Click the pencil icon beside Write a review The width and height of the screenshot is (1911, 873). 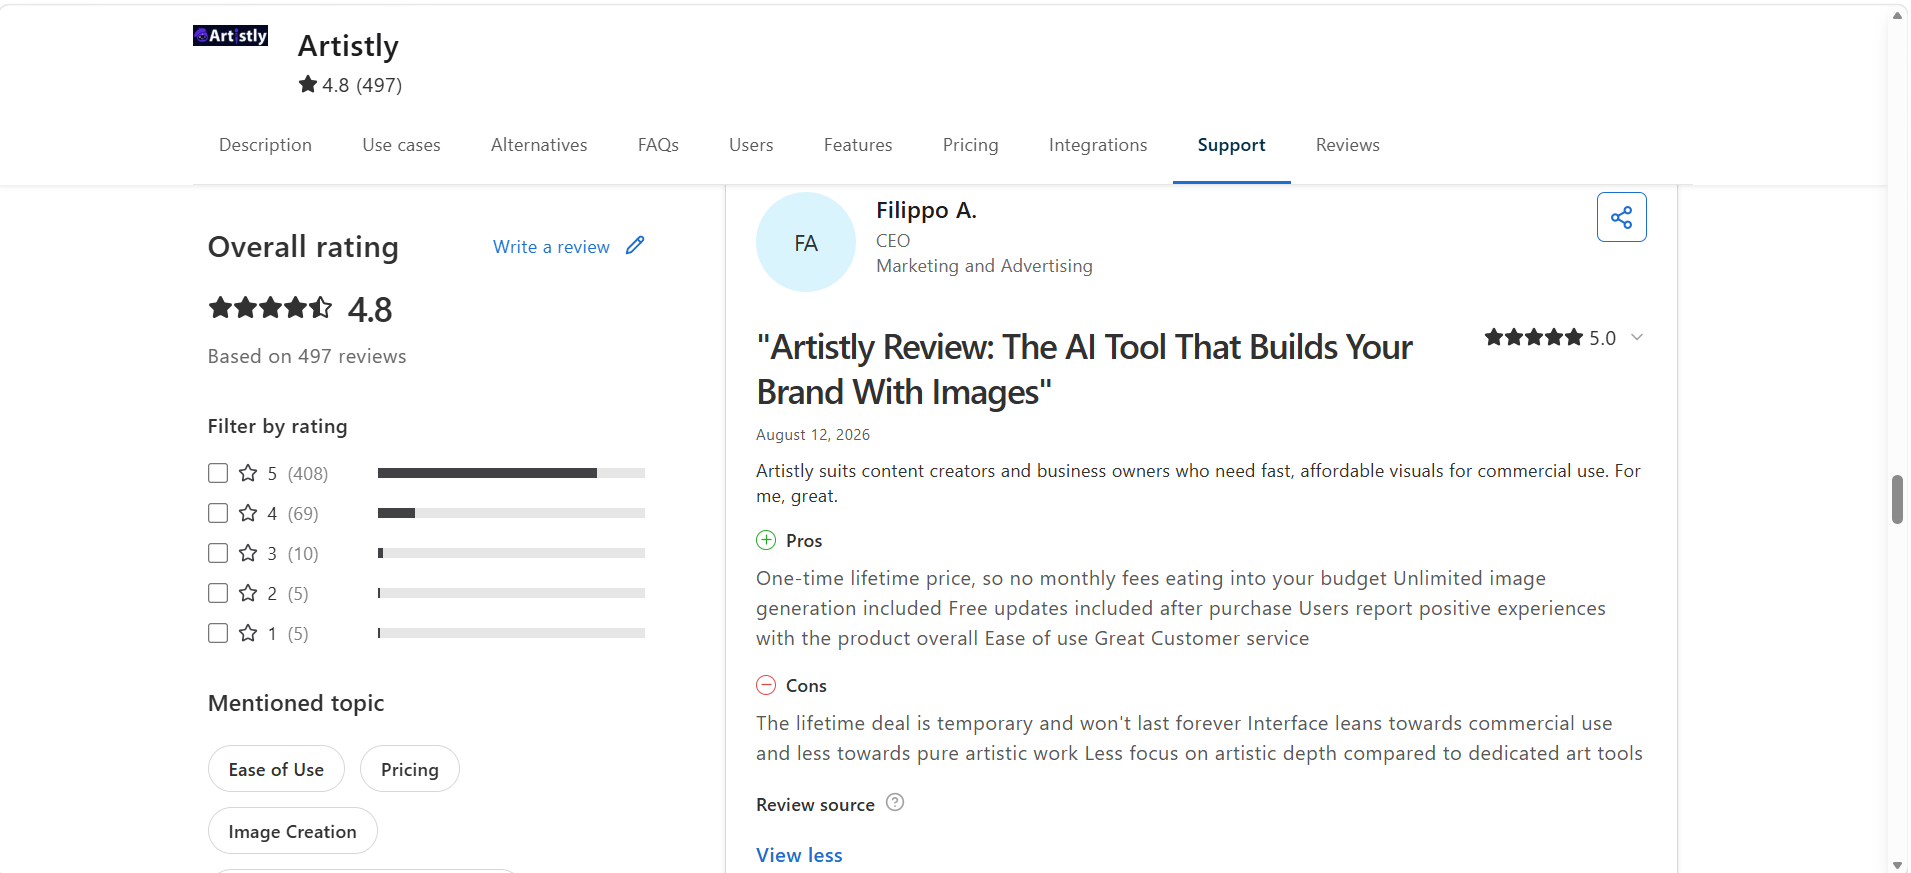point(635,245)
